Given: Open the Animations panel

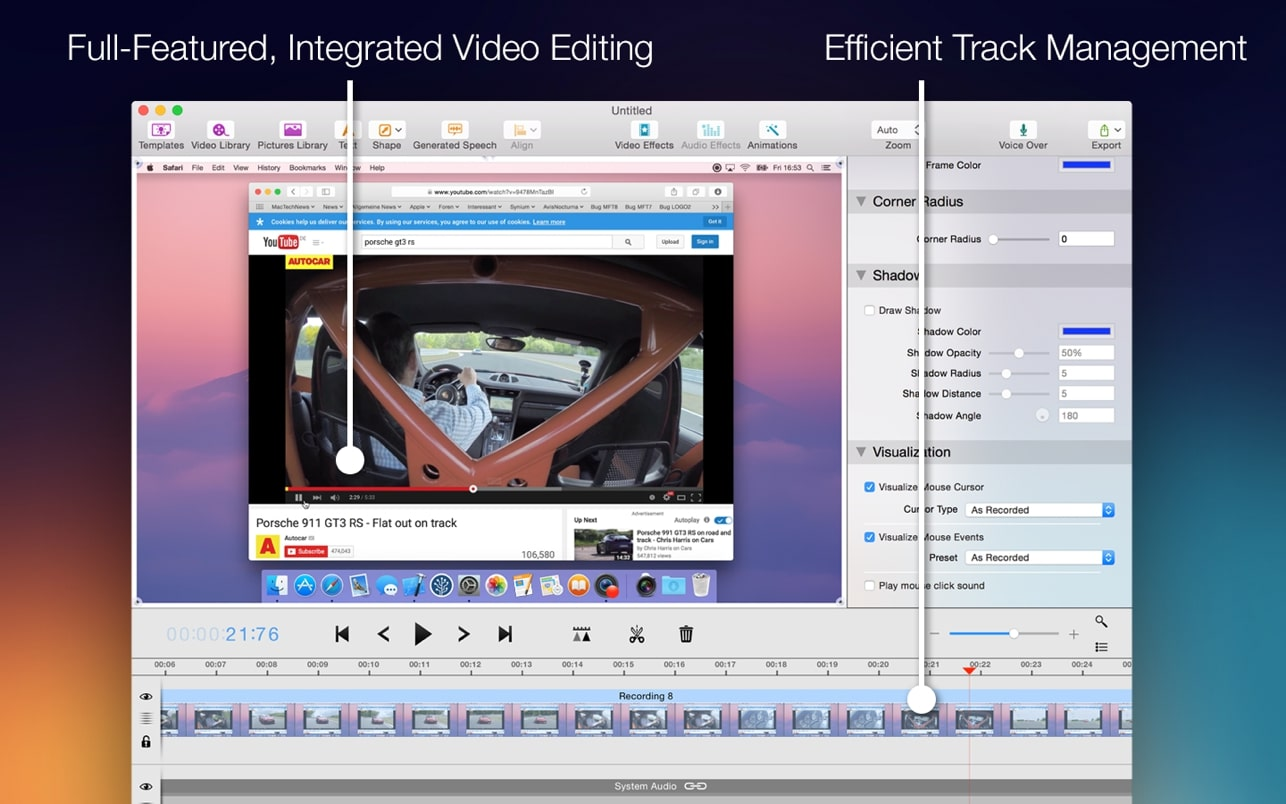Looking at the screenshot, I should [x=772, y=130].
